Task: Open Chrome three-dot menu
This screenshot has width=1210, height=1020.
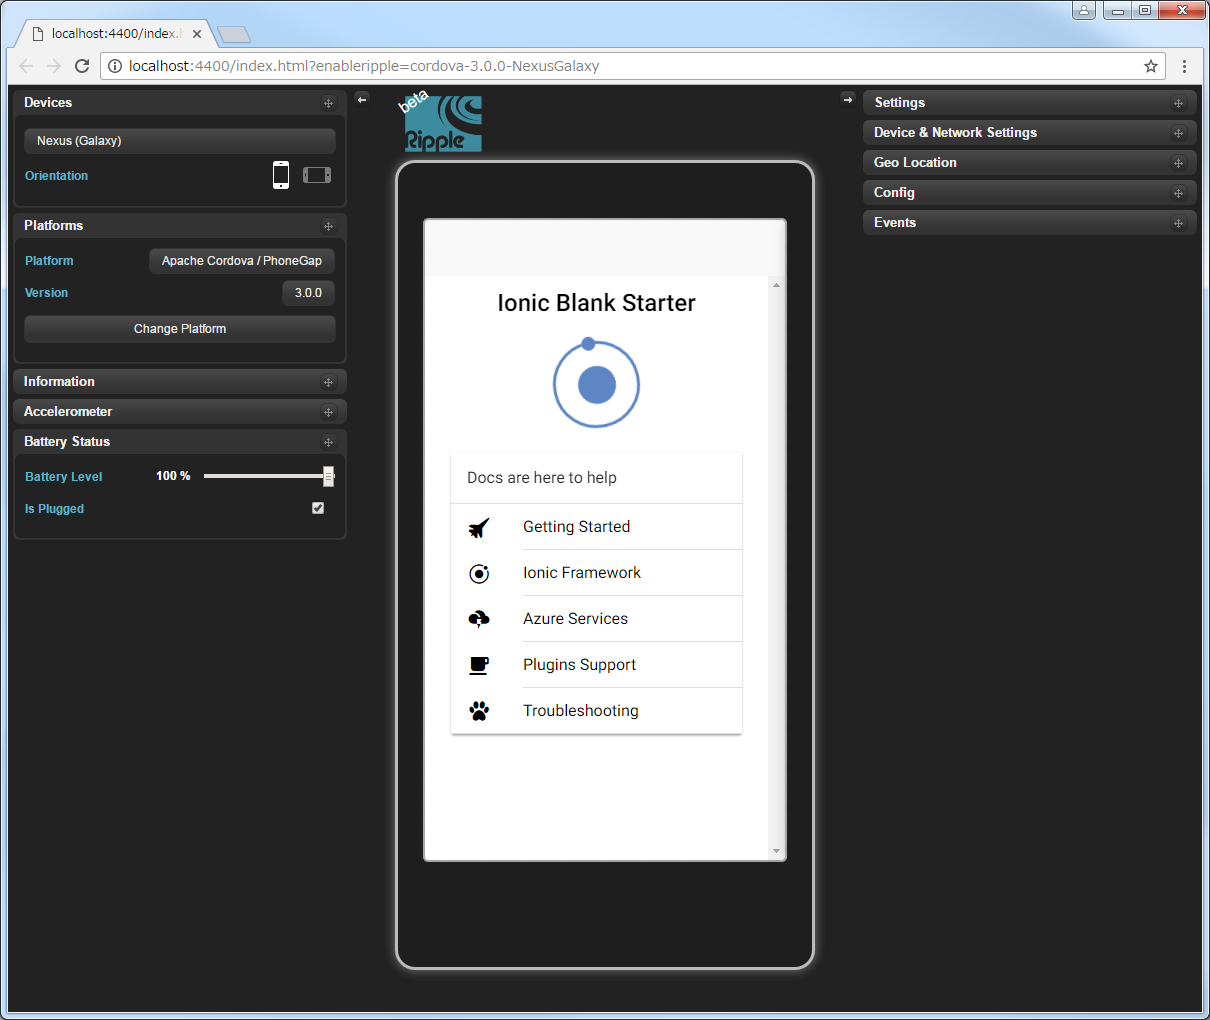Action: point(1184,66)
